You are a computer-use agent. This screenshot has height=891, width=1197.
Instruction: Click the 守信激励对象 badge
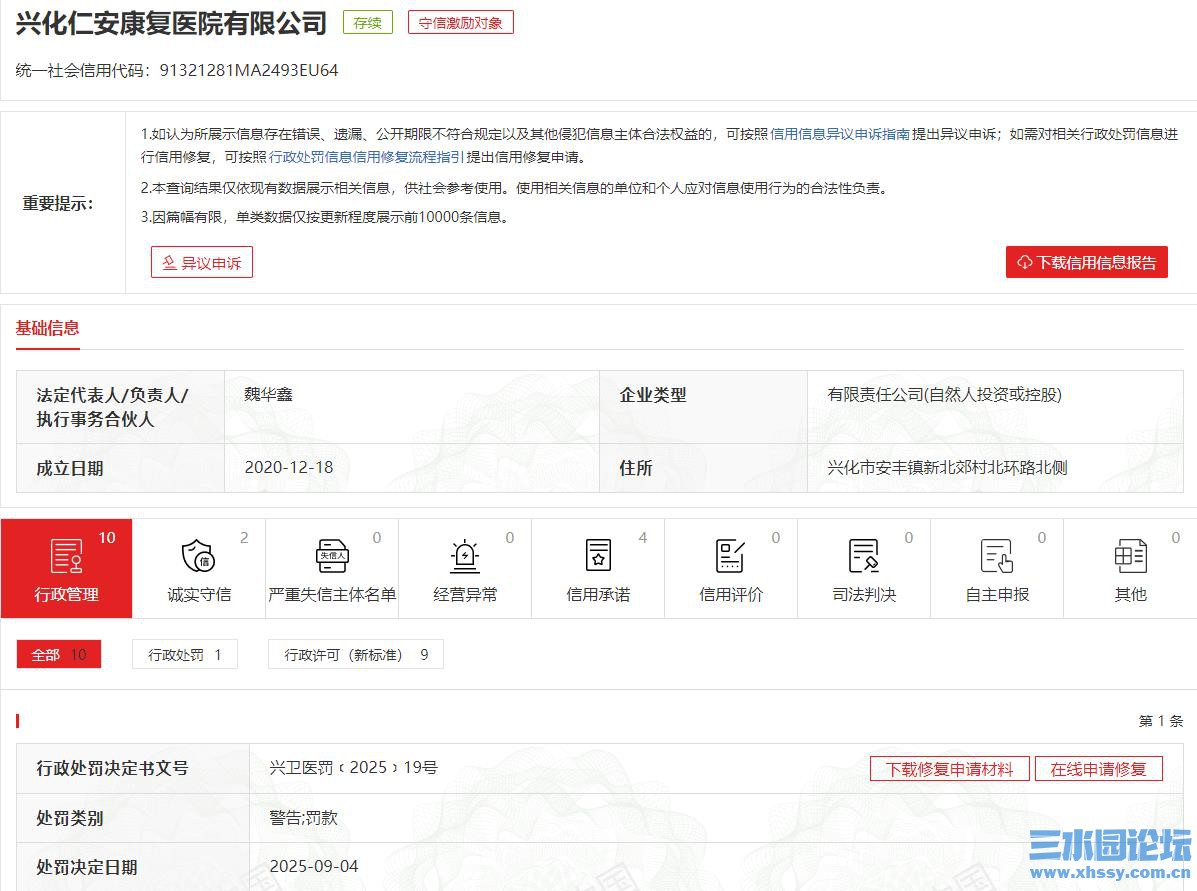(x=460, y=23)
